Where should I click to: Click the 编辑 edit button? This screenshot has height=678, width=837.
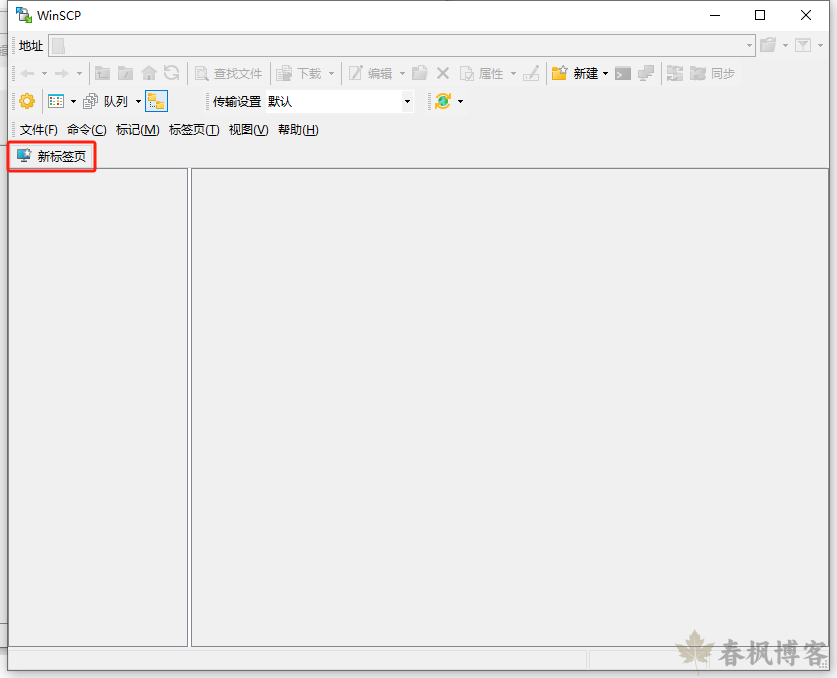pos(370,73)
